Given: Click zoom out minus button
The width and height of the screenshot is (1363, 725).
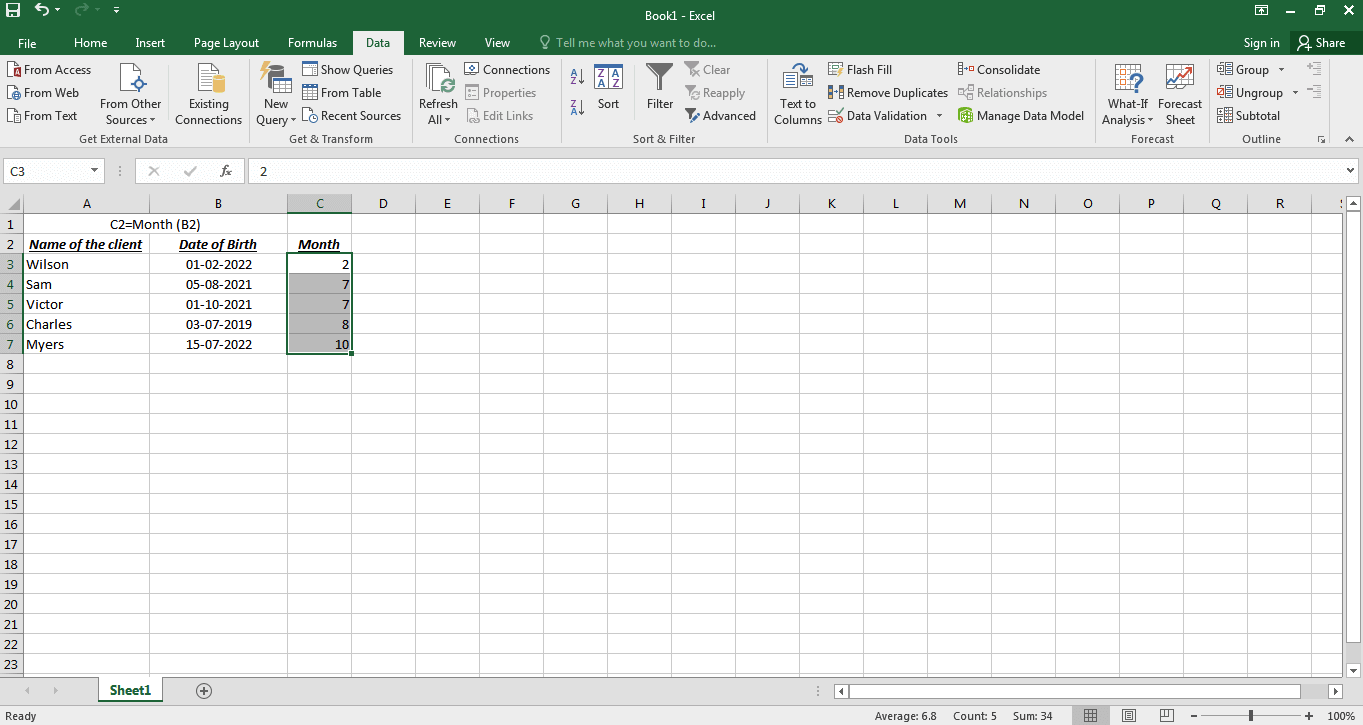Looking at the screenshot, I should (x=1192, y=716).
